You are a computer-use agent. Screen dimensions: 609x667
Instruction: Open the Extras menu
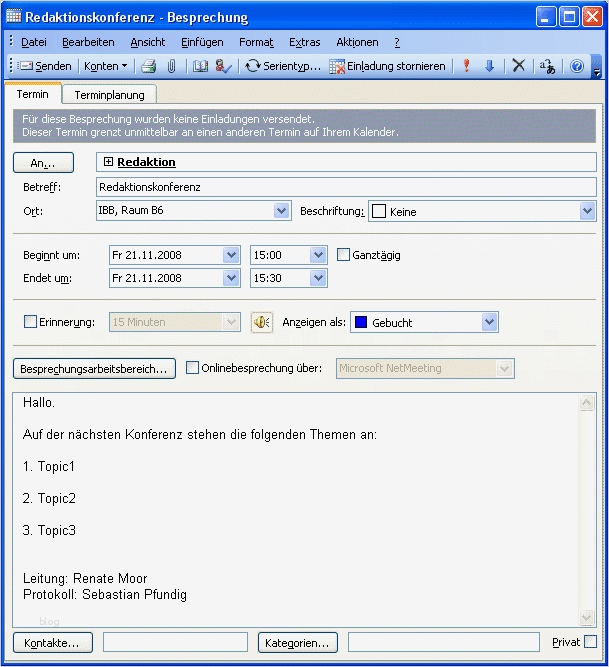pos(304,42)
